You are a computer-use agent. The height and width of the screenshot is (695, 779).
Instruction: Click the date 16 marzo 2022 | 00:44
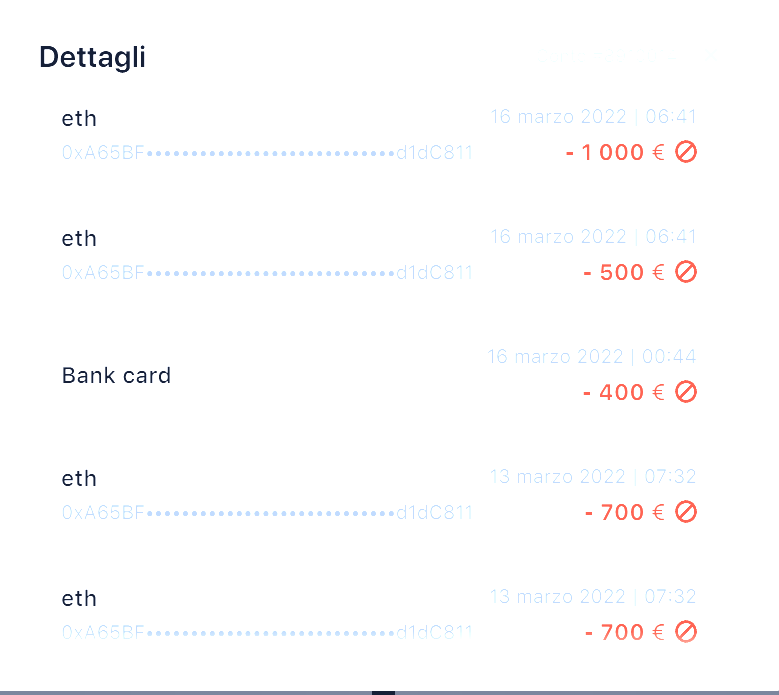pyautogui.click(x=592, y=357)
